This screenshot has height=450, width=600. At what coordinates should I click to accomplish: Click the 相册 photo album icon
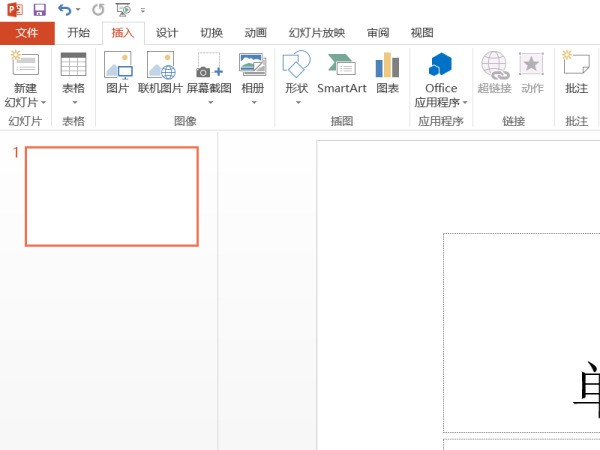pyautogui.click(x=253, y=75)
